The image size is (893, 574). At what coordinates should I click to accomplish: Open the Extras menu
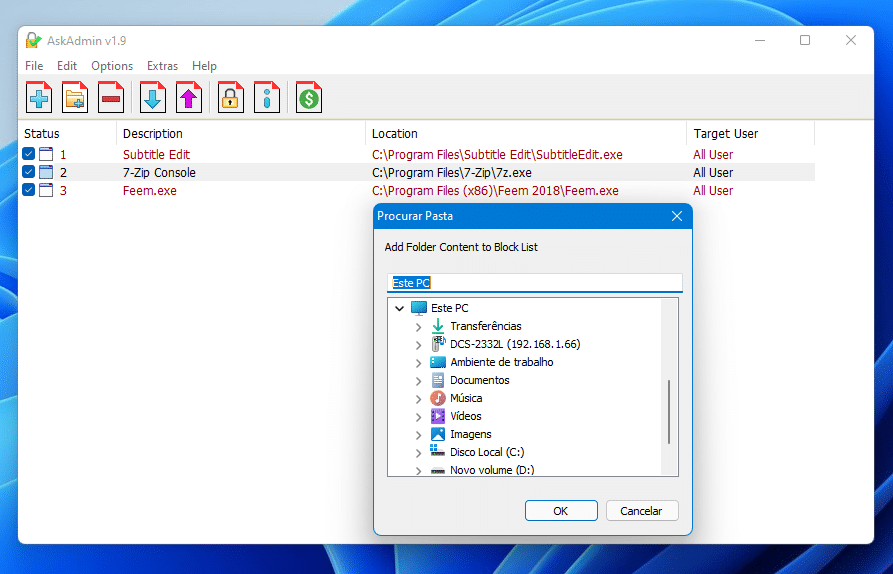[x=162, y=65]
